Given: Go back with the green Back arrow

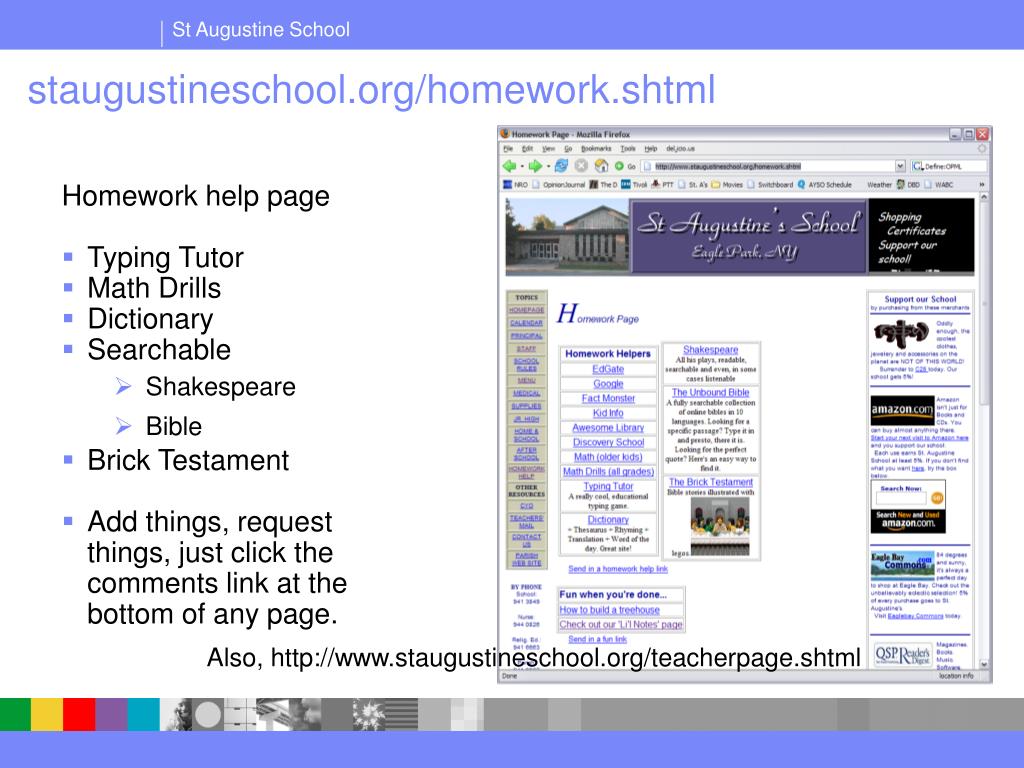Looking at the screenshot, I should 509,166.
